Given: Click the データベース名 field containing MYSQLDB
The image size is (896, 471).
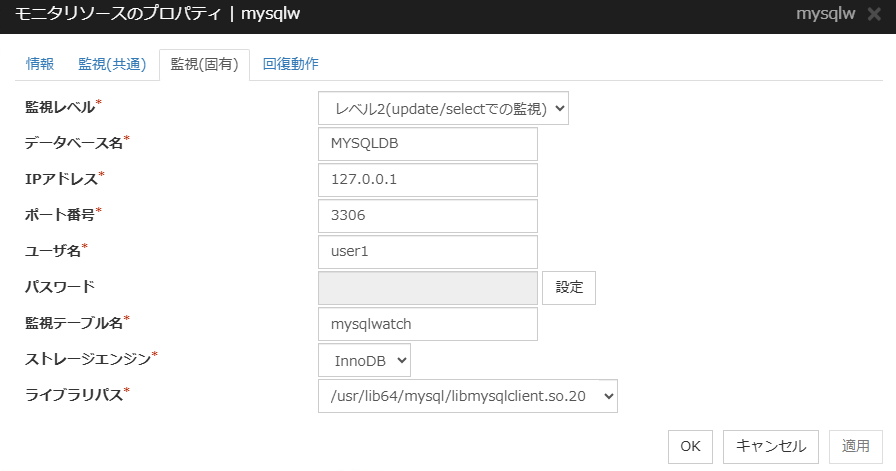Looking at the screenshot, I should (427, 144).
